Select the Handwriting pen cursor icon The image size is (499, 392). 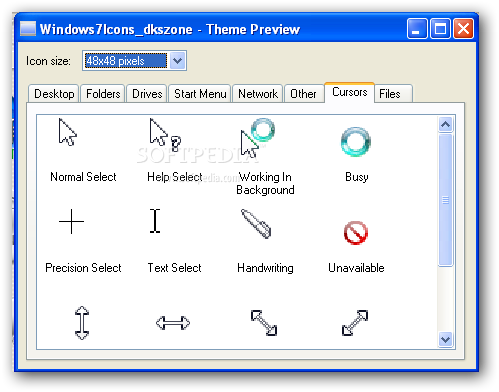tap(256, 224)
